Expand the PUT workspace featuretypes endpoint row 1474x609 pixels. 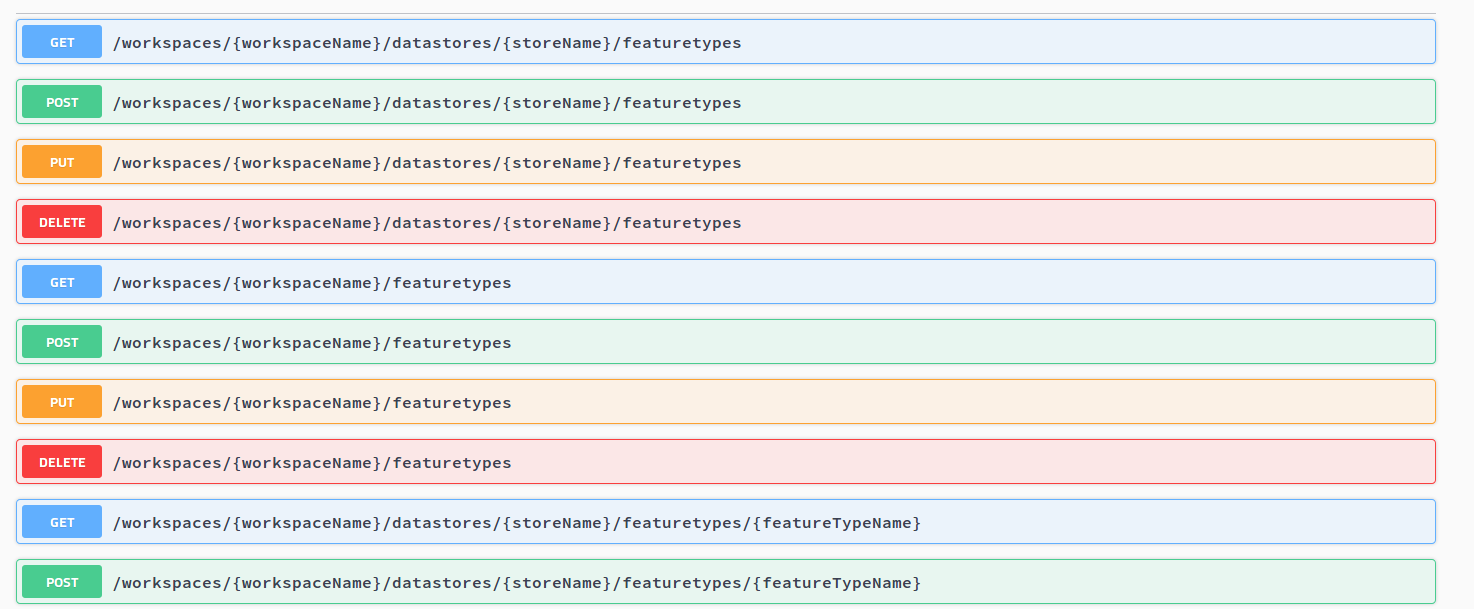(700, 401)
